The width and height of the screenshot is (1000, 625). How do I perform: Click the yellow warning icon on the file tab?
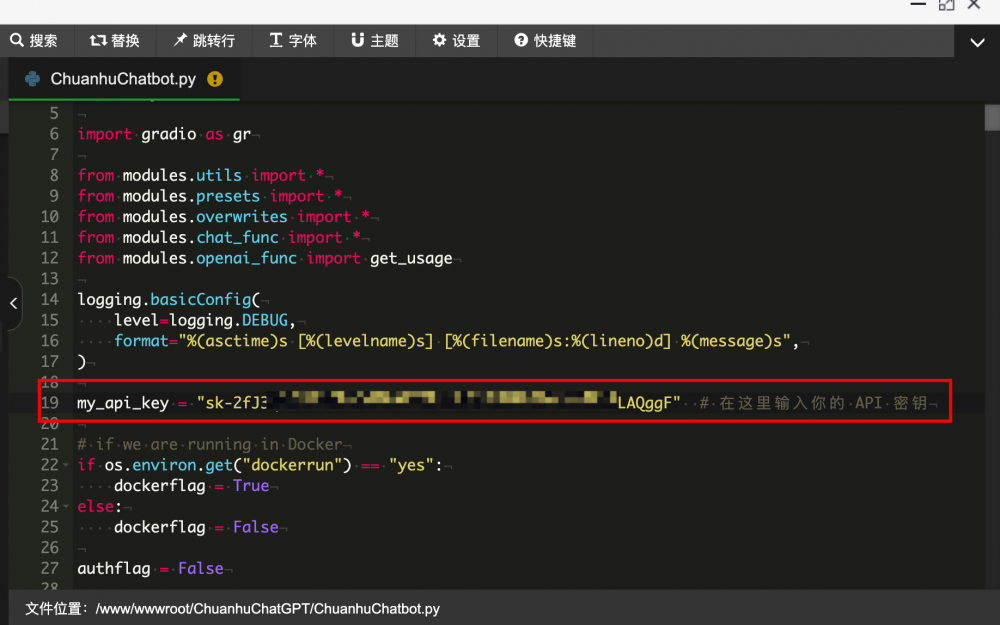pyautogui.click(x=215, y=79)
